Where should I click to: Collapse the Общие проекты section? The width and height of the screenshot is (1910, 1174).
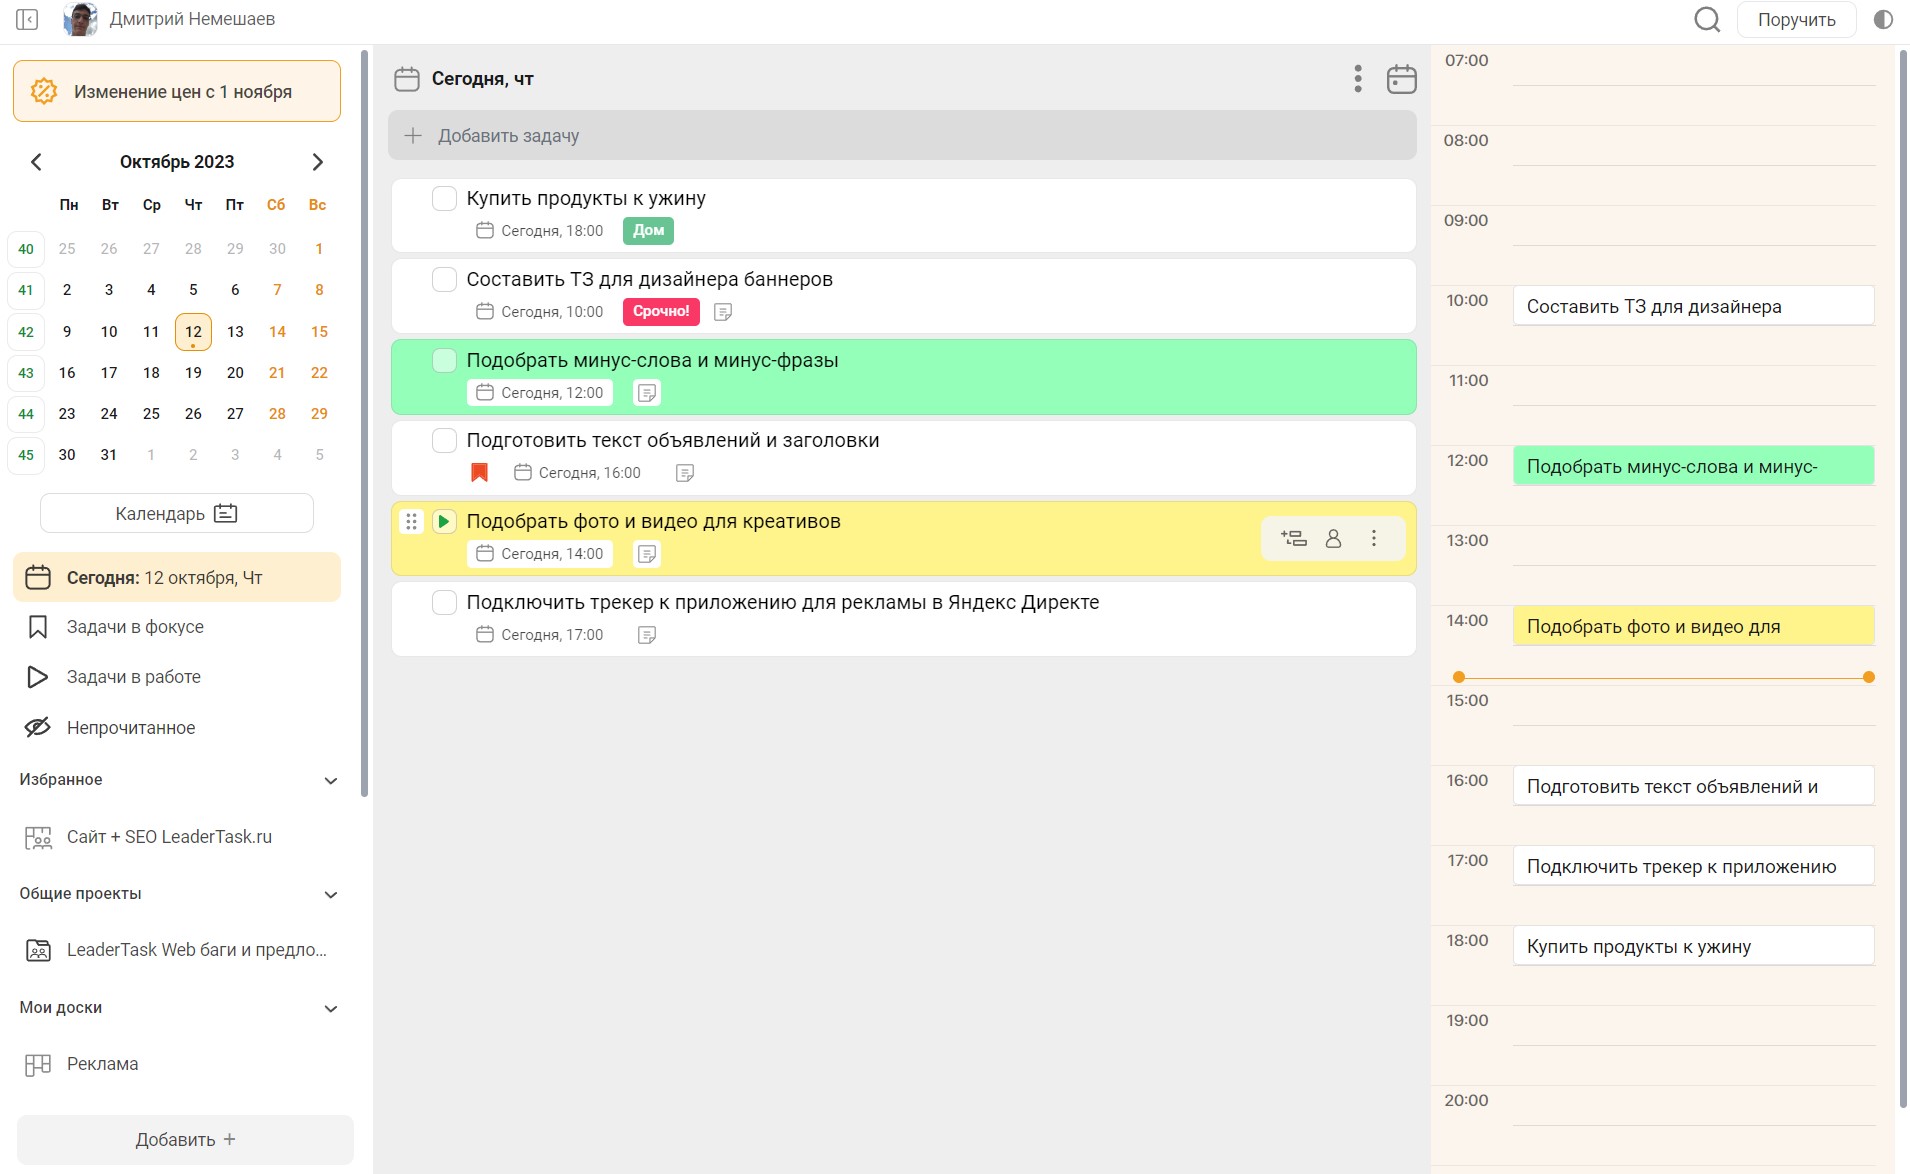point(331,895)
